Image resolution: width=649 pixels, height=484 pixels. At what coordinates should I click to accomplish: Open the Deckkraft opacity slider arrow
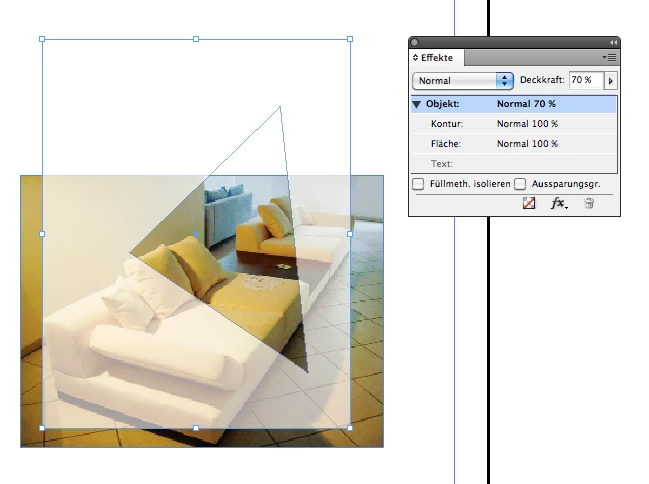(x=611, y=81)
